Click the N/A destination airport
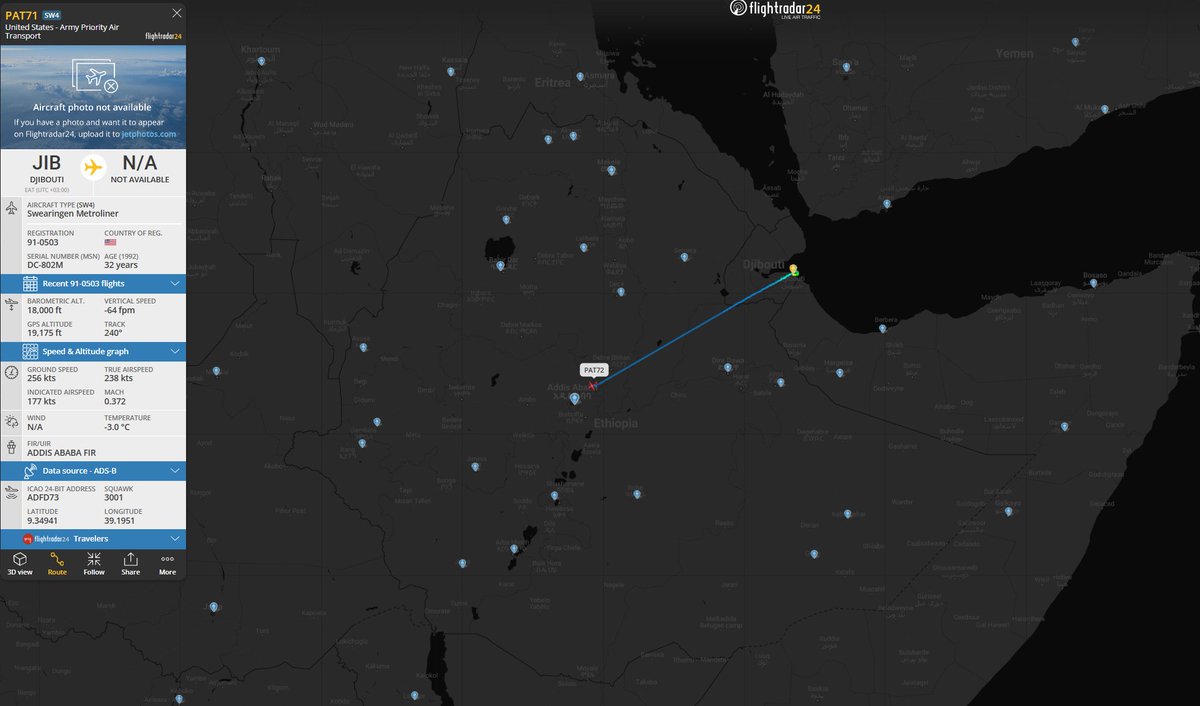1200x706 pixels. coord(139,169)
